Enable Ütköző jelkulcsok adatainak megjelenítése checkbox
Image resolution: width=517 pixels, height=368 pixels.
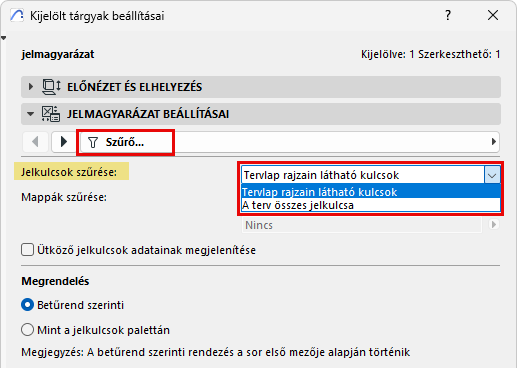(27, 250)
